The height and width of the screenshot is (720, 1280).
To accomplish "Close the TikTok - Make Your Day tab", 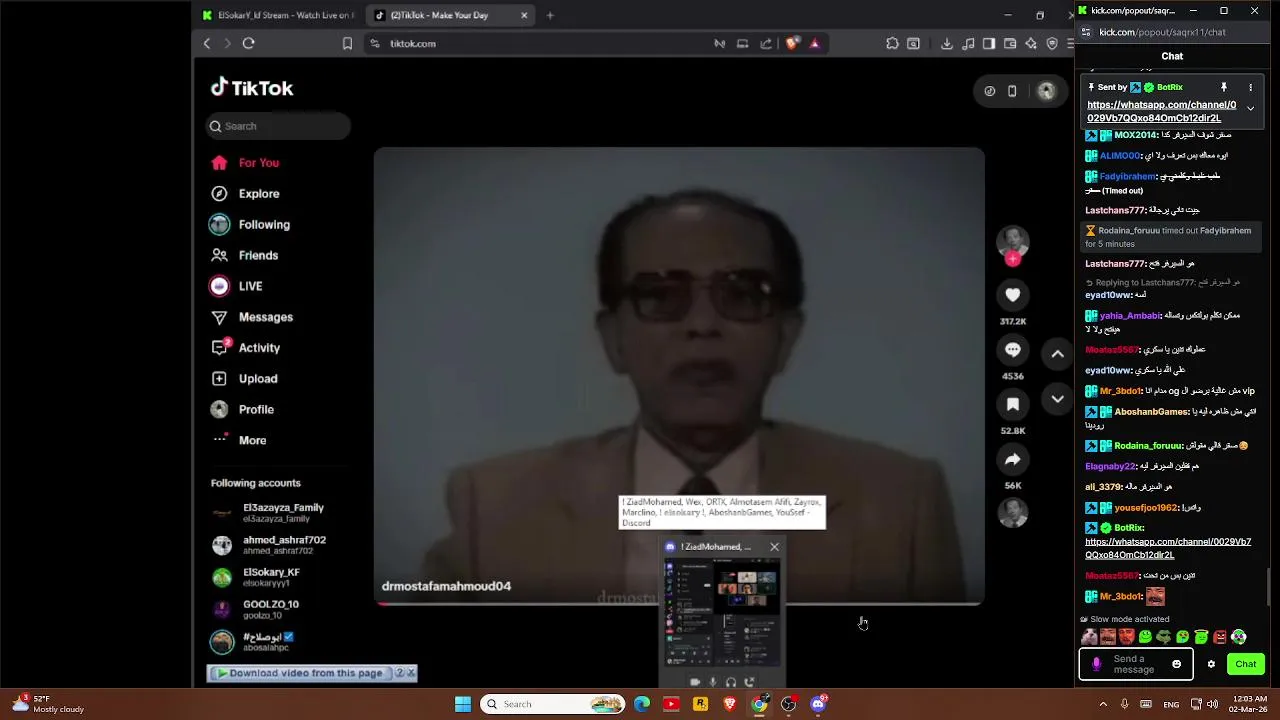I will (524, 15).
